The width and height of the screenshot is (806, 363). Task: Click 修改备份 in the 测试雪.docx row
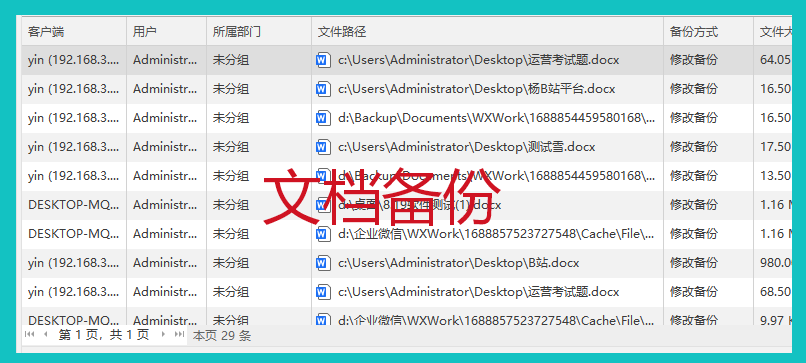(x=694, y=148)
